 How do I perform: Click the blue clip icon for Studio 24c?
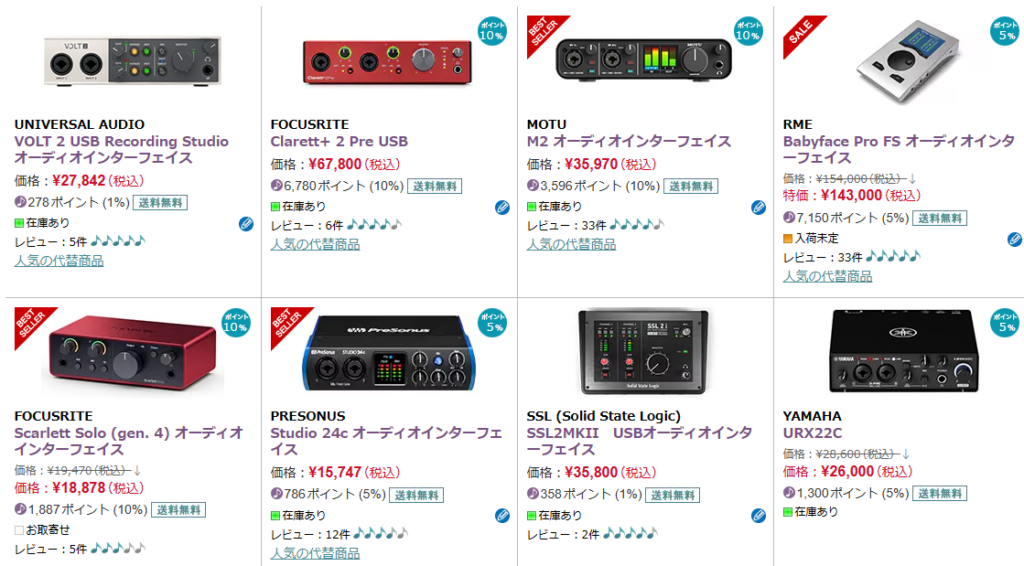pos(502,516)
